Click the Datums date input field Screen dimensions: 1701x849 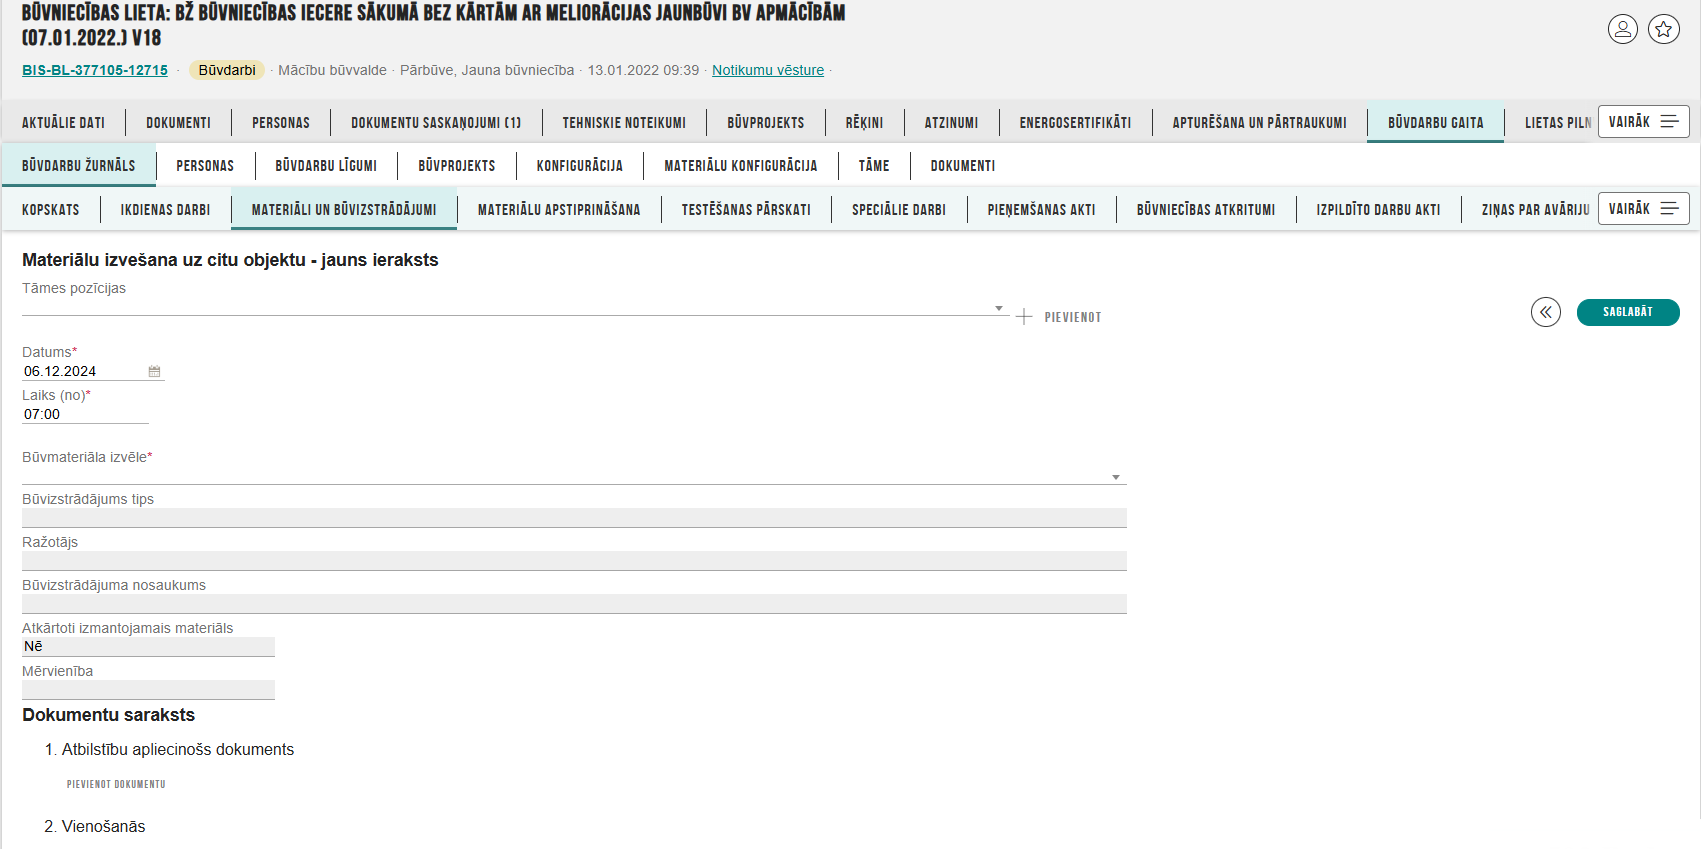(82, 372)
